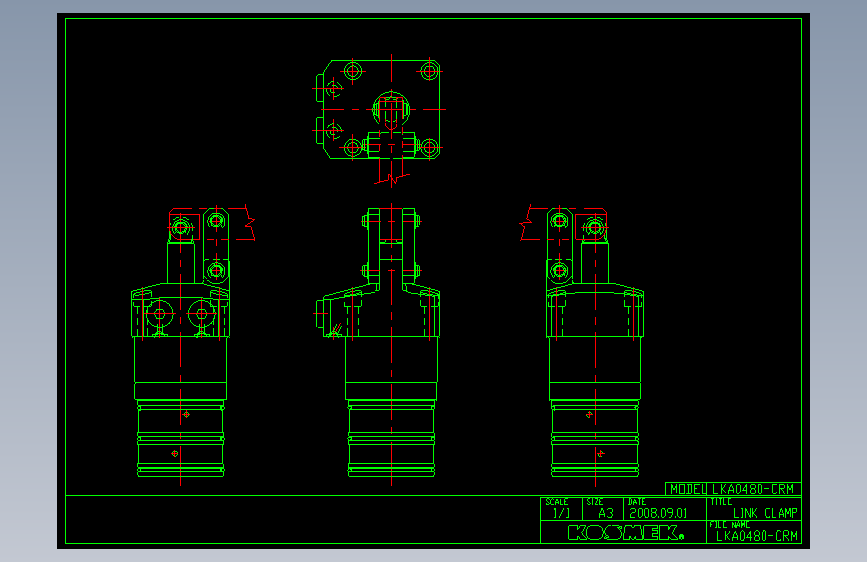Click the SCALE label in title block

pos(557,502)
